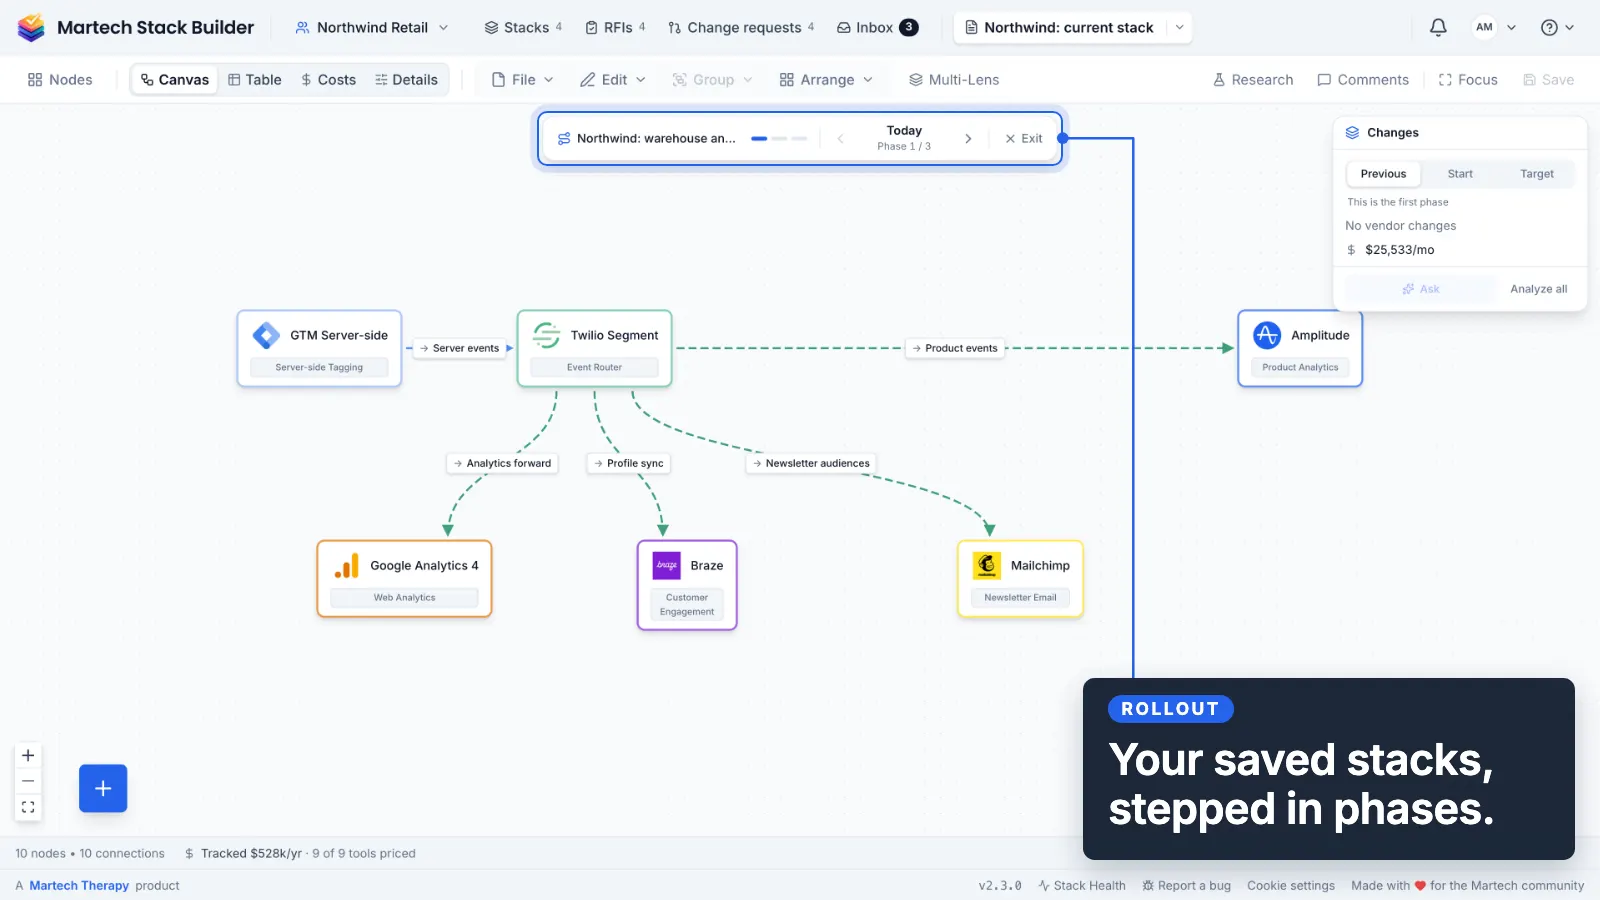The height and width of the screenshot is (900, 1600).
Task: Go to previous rollout phase arrow
Action: click(840, 138)
